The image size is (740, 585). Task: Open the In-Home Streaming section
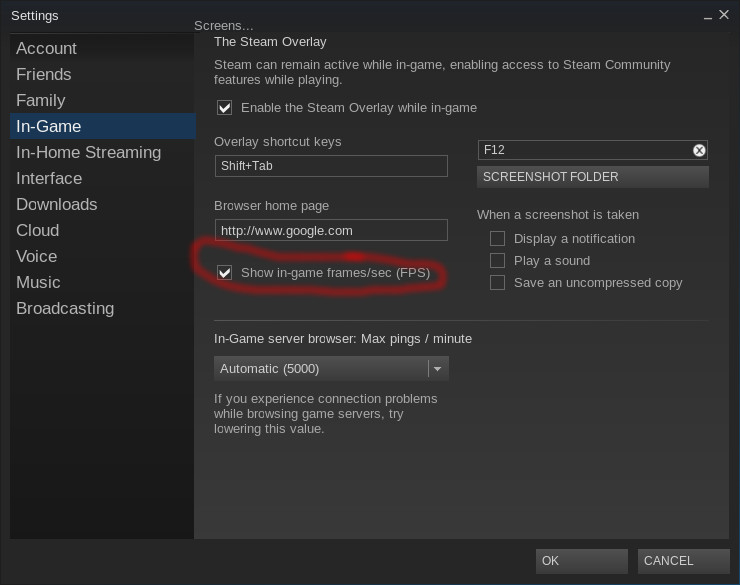[102, 152]
